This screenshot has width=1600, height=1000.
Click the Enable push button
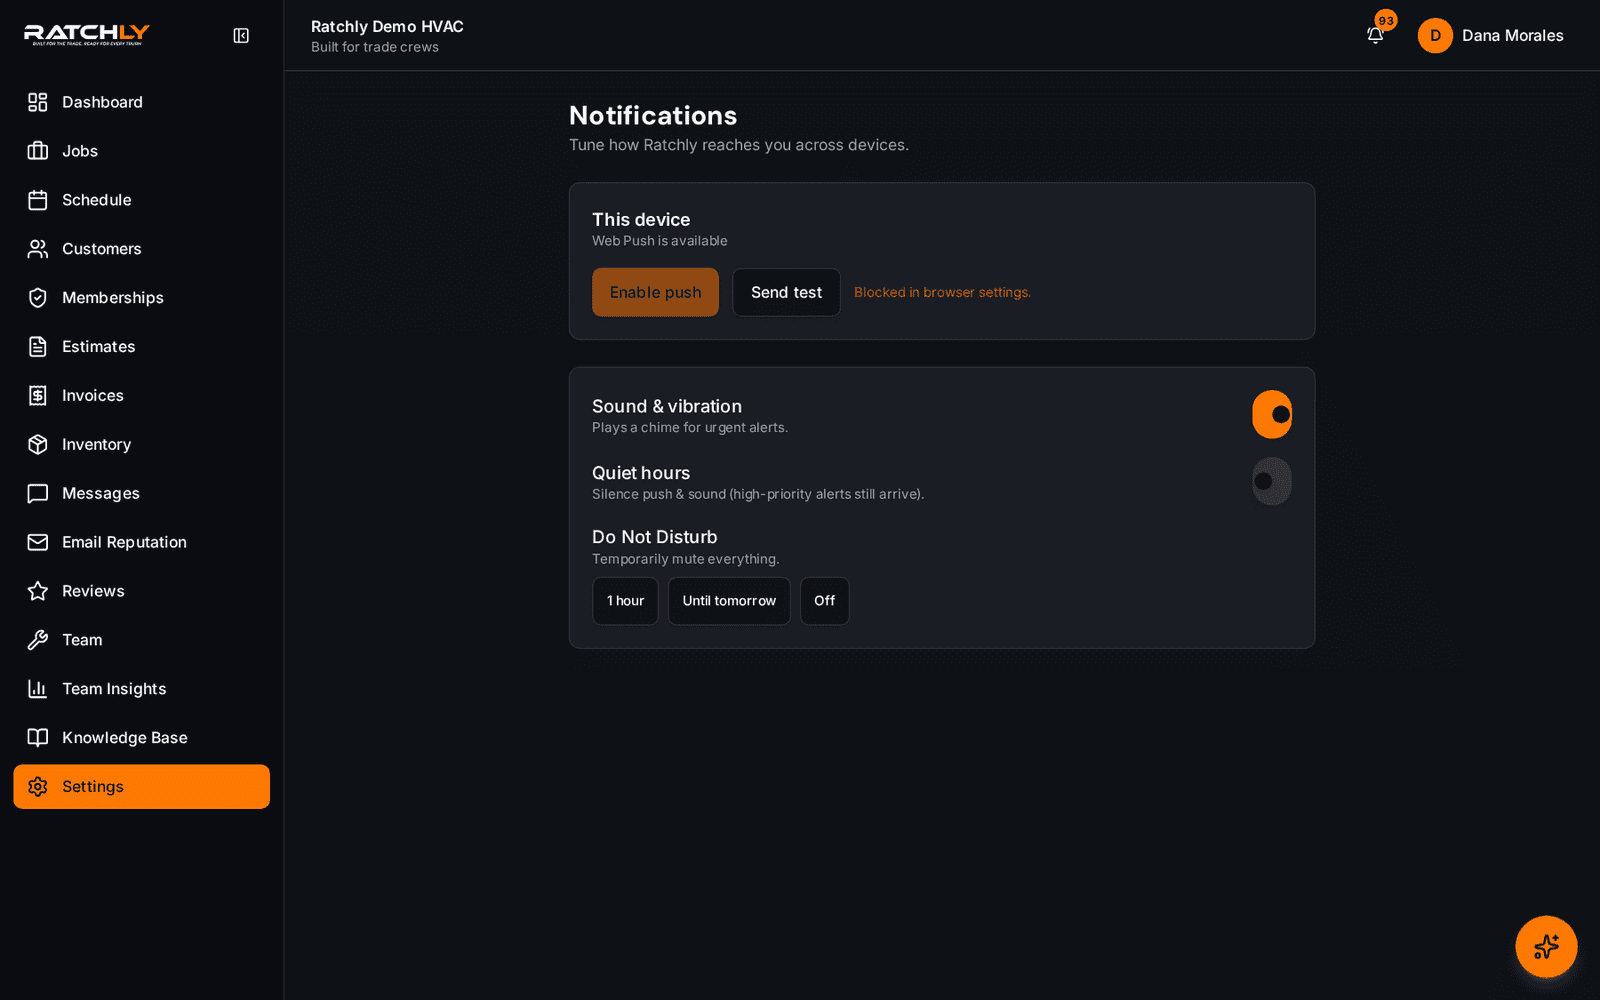point(655,292)
